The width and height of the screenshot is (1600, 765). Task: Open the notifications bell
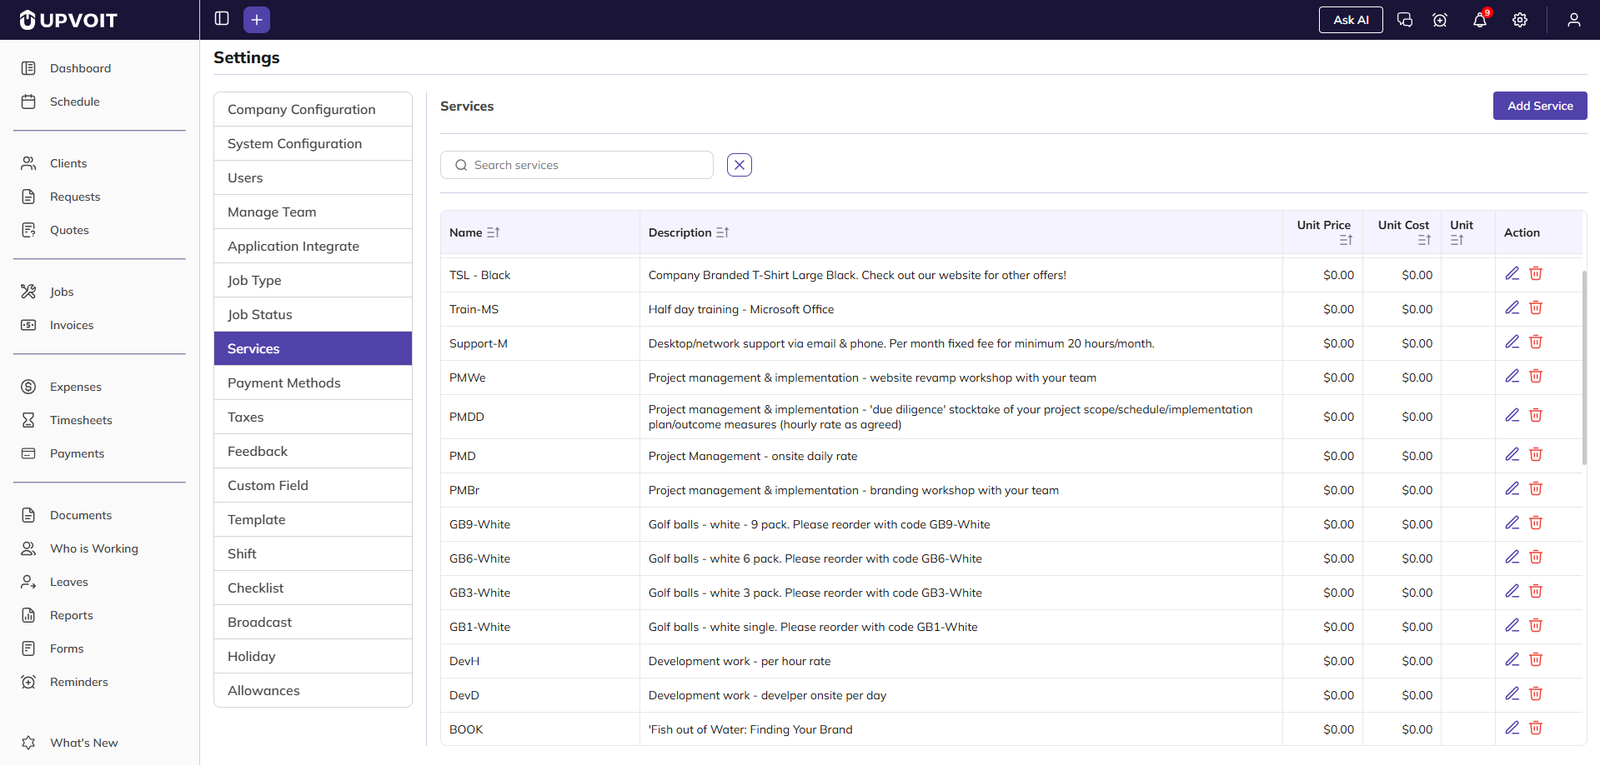tap(1480, 20)
